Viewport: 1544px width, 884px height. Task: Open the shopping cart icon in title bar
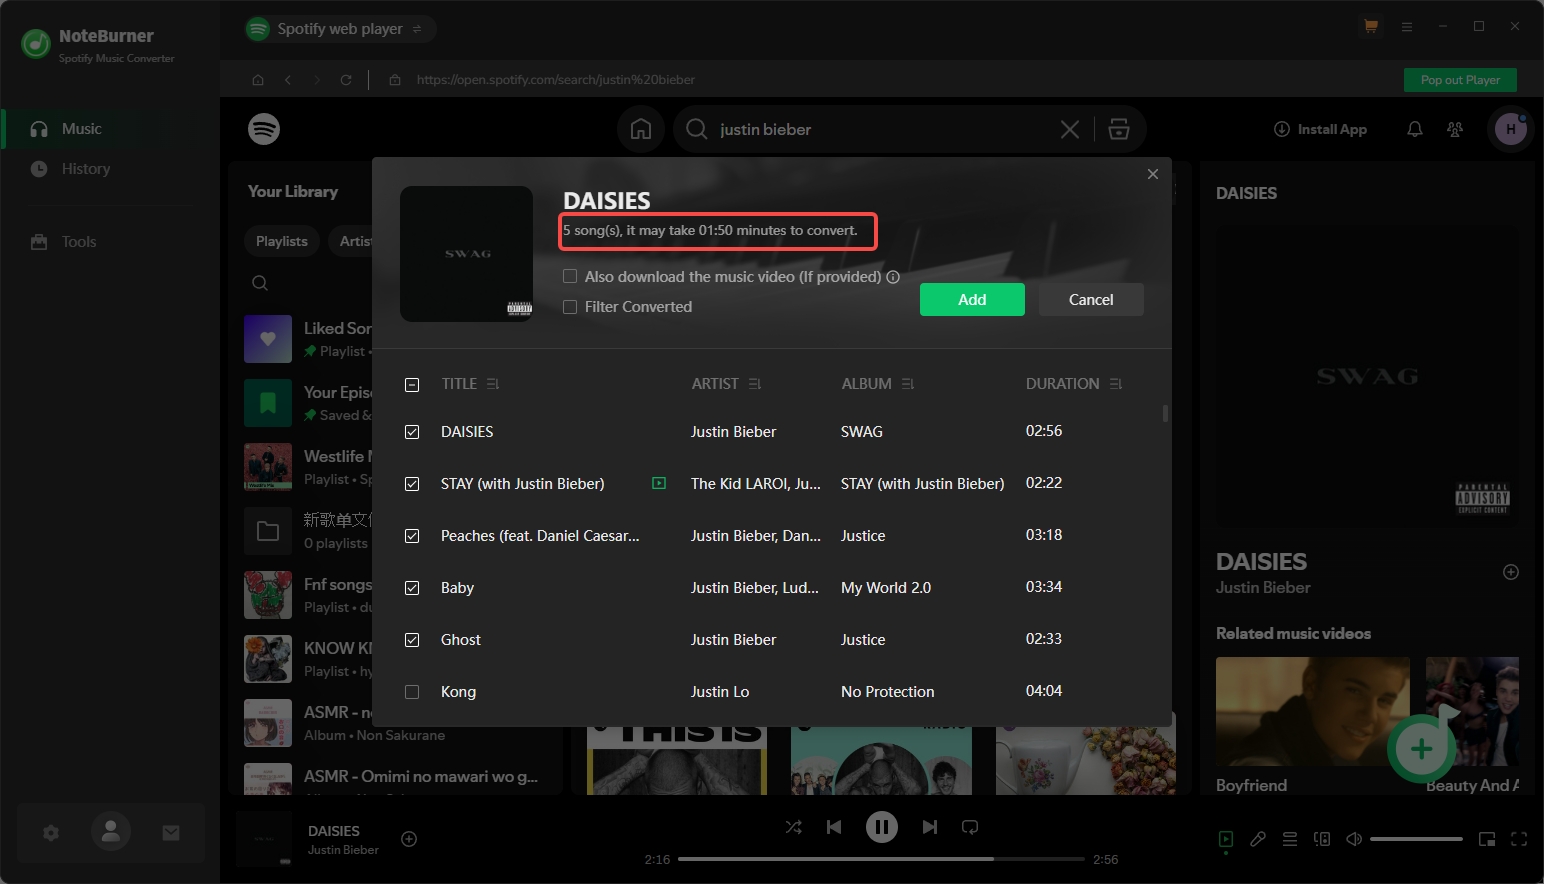(x=1371, y=27)
